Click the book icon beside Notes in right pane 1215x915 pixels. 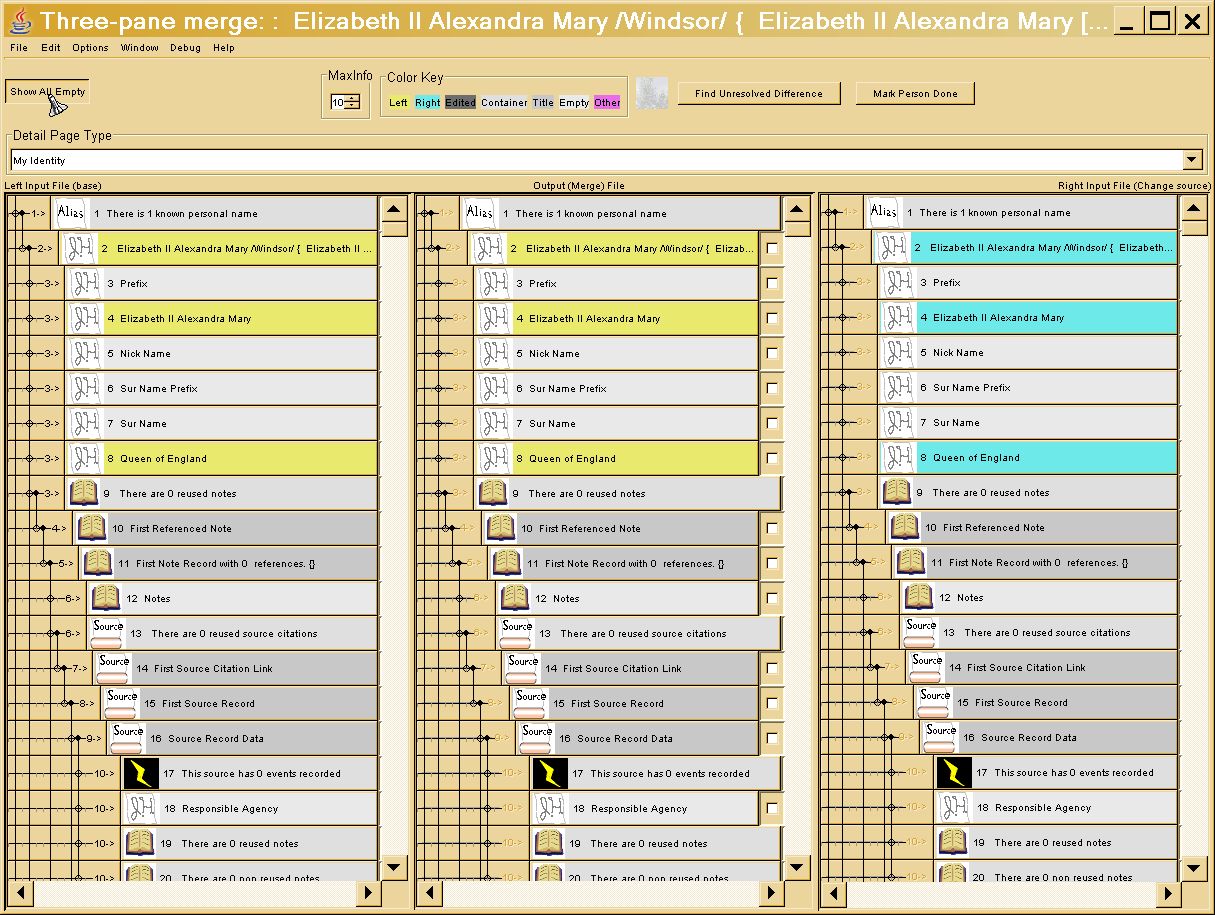coord(918,597)
